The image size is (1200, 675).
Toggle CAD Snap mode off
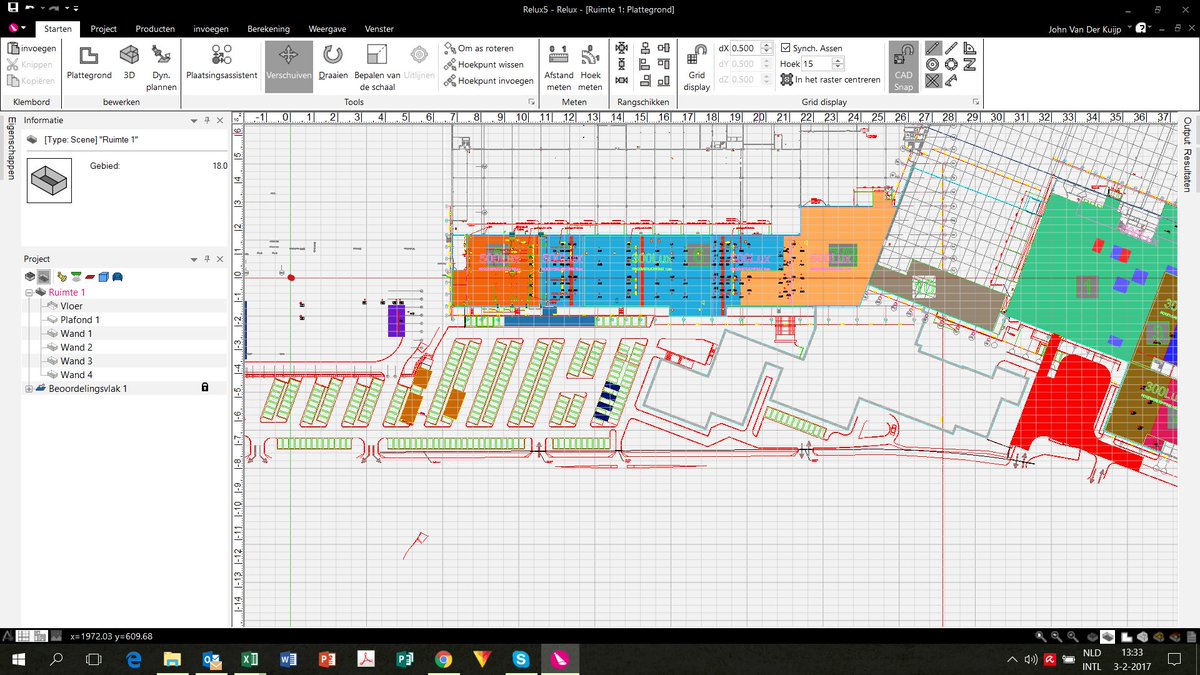pos(902,64)
